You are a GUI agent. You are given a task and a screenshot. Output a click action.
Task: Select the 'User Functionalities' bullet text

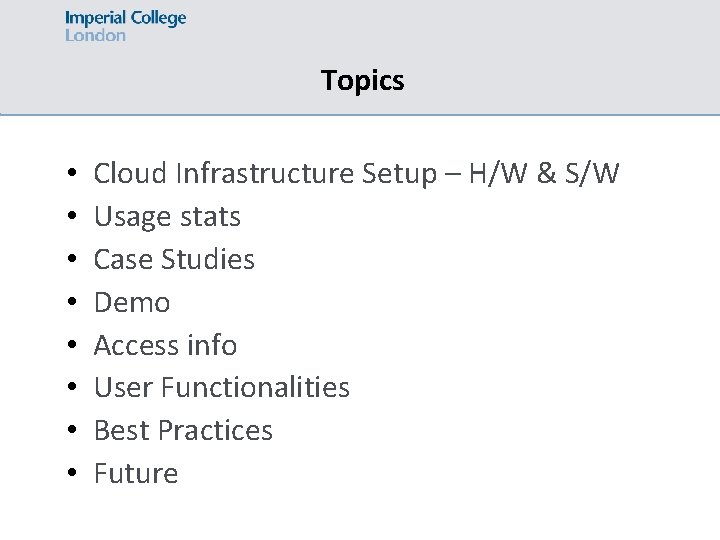click(x=221, y=388)
